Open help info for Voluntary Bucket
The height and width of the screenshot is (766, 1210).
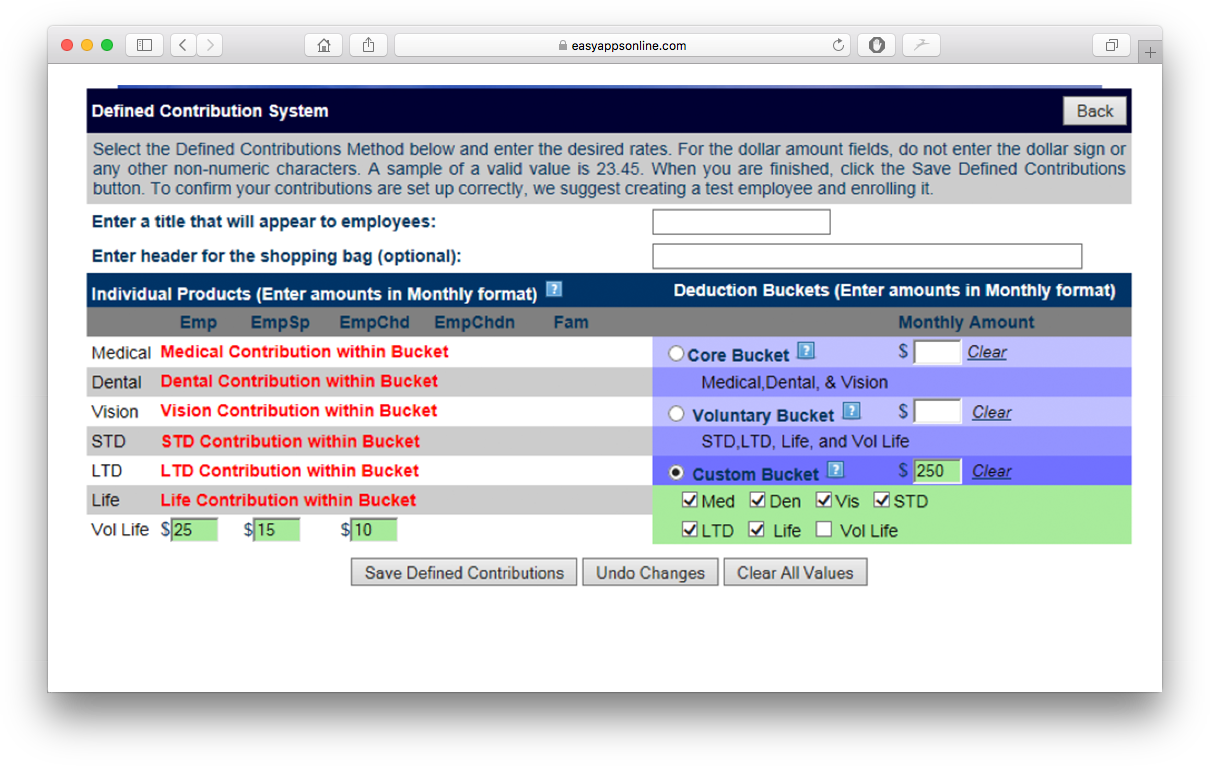(851, 412)
